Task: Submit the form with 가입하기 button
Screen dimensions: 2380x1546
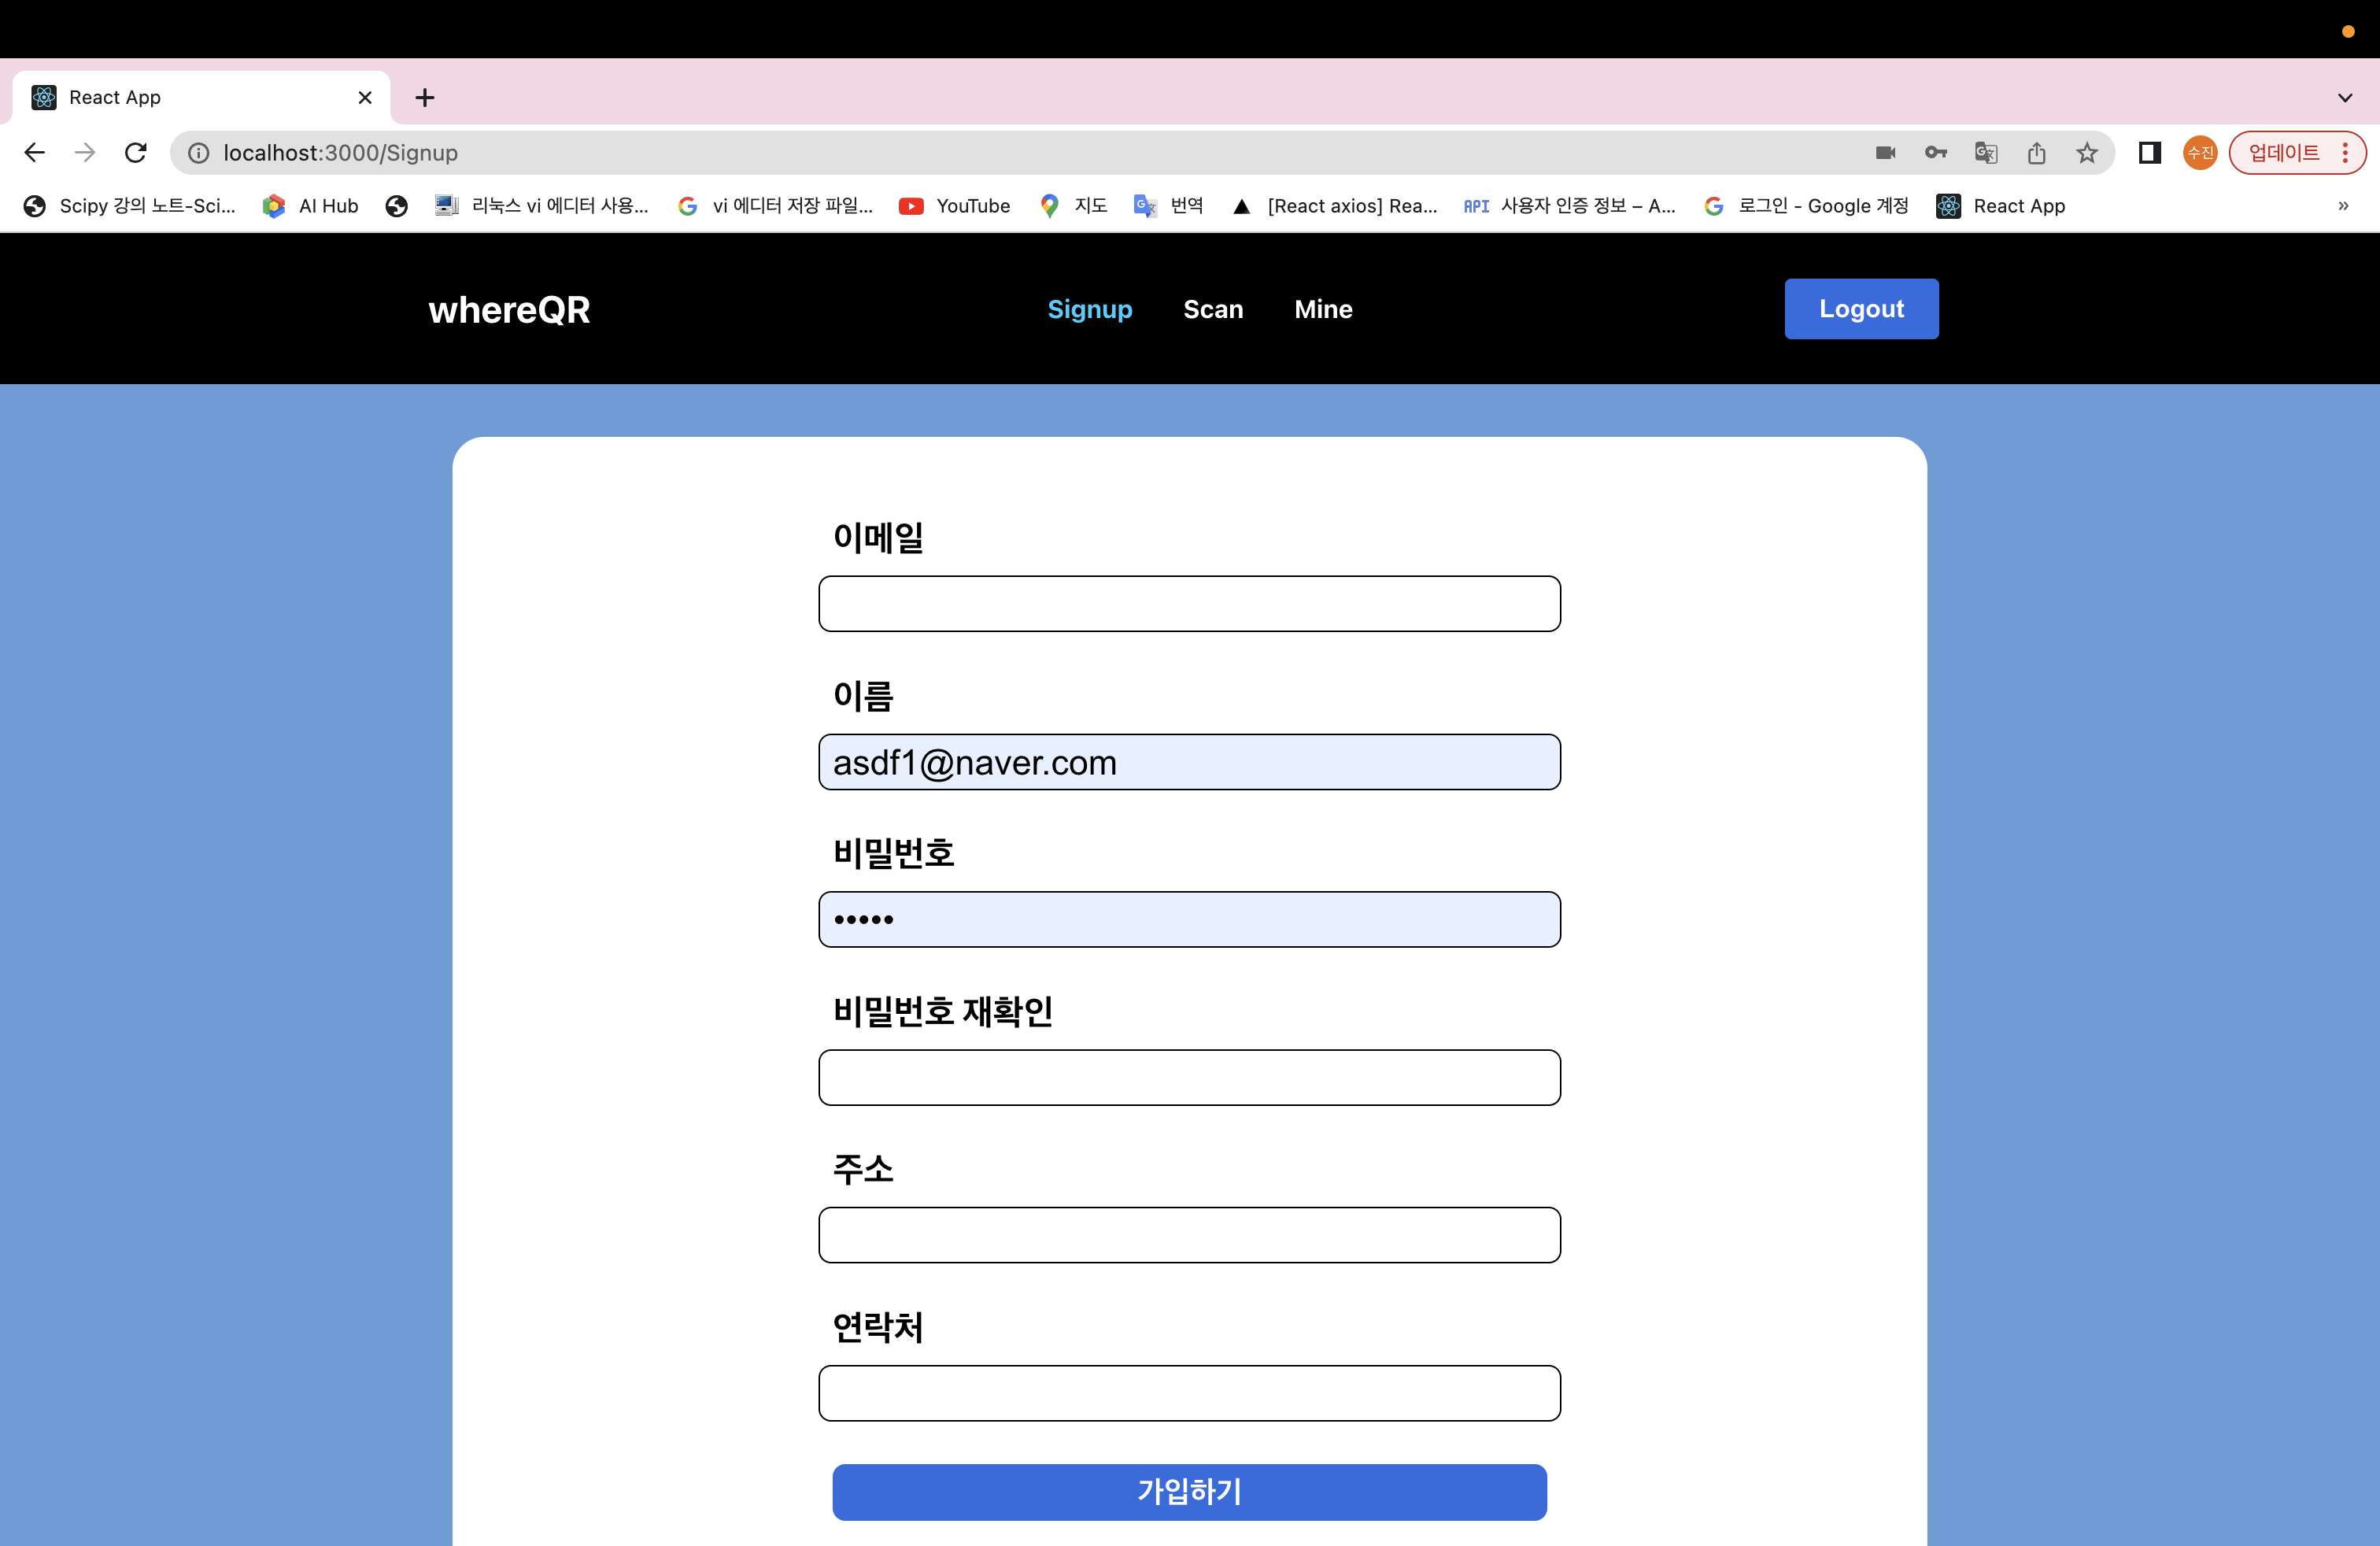Action: coord(1189,1491)
